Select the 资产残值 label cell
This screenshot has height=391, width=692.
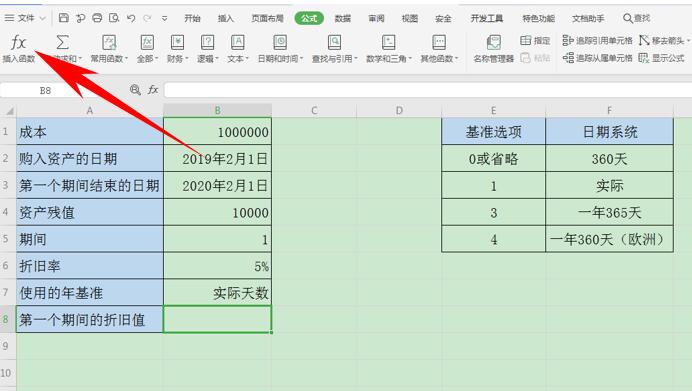(x=90, y=212)
